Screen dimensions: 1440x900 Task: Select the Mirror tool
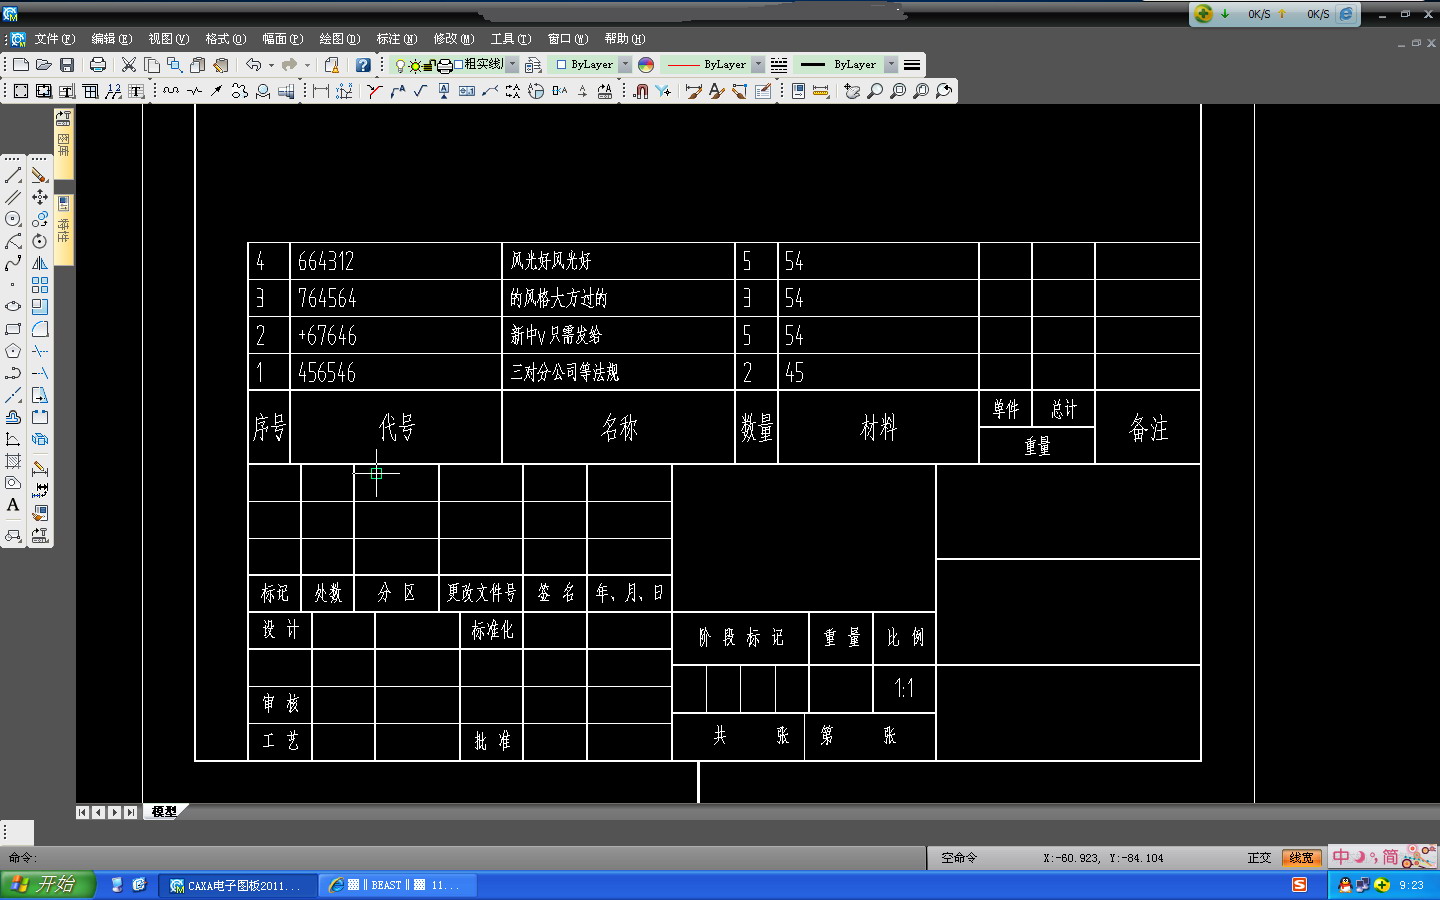40,263
